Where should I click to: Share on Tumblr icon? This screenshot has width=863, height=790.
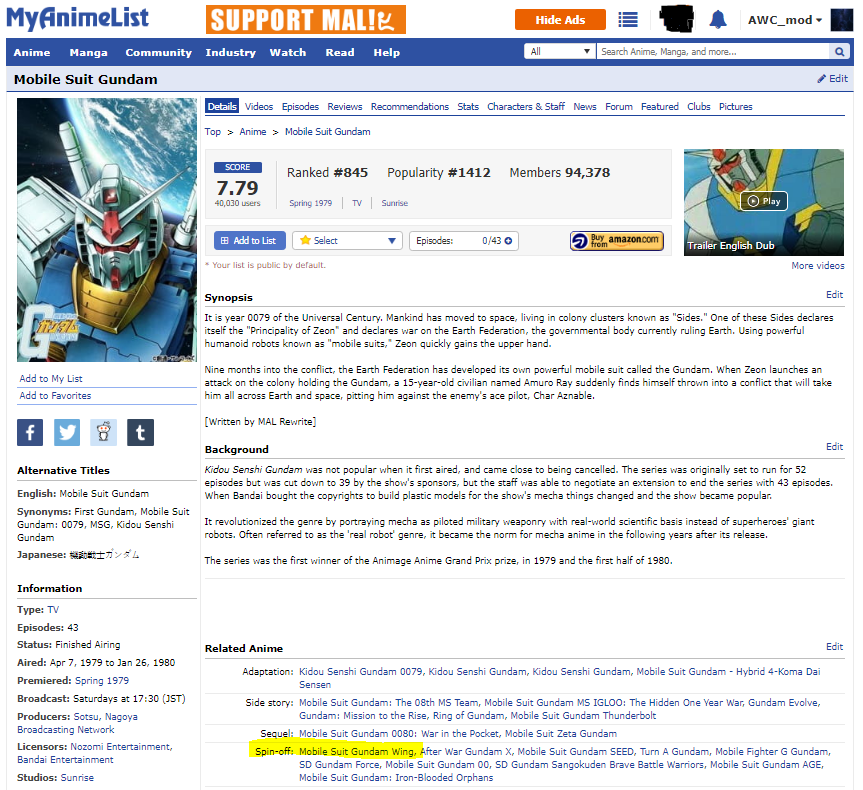[140, 432]
